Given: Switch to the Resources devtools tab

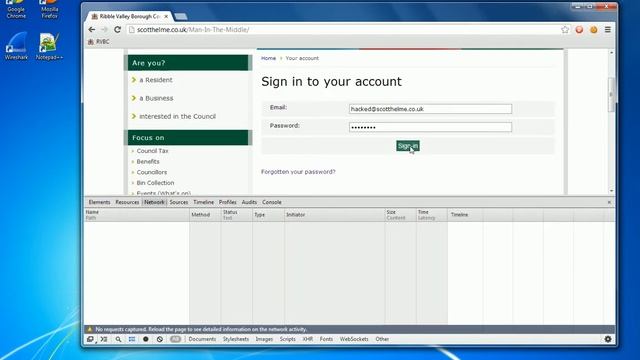Looking at the screenshot, I should pyautogui.click(x=127, y=202).
